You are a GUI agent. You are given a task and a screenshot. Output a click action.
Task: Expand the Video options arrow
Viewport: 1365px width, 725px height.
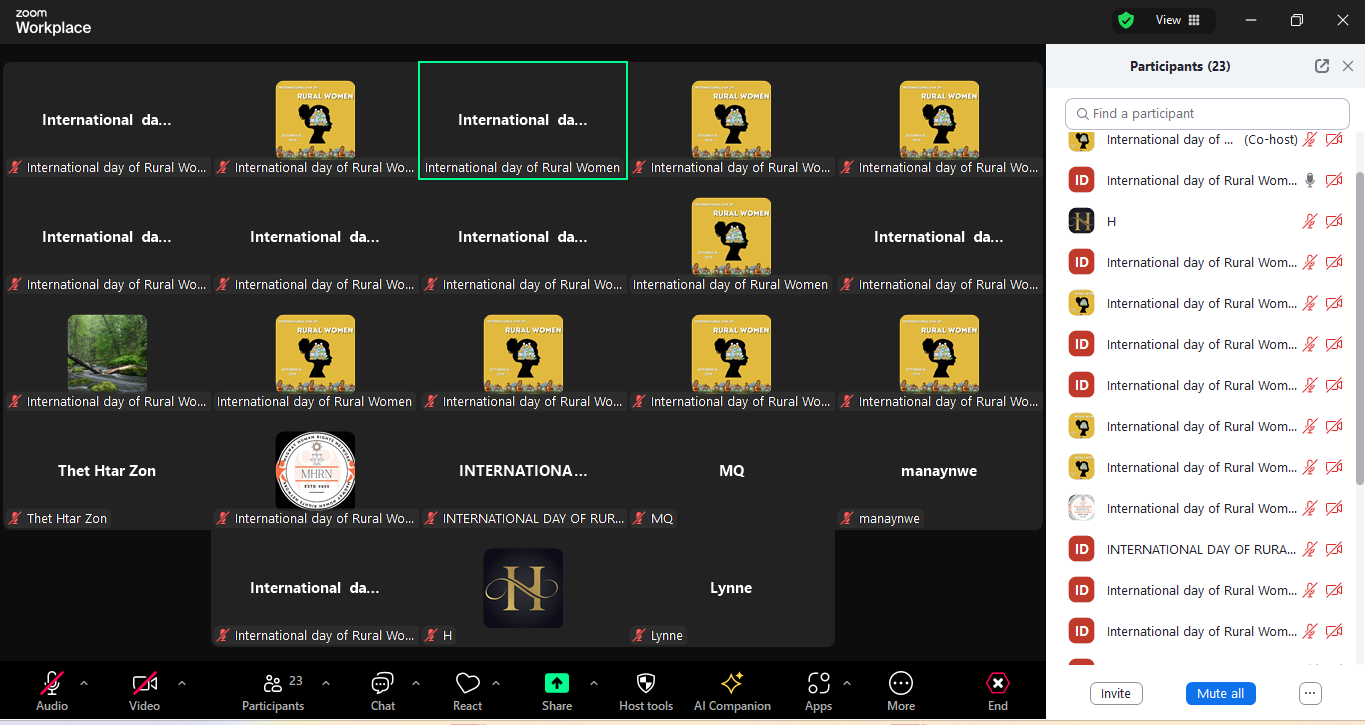tap(182, 683)
